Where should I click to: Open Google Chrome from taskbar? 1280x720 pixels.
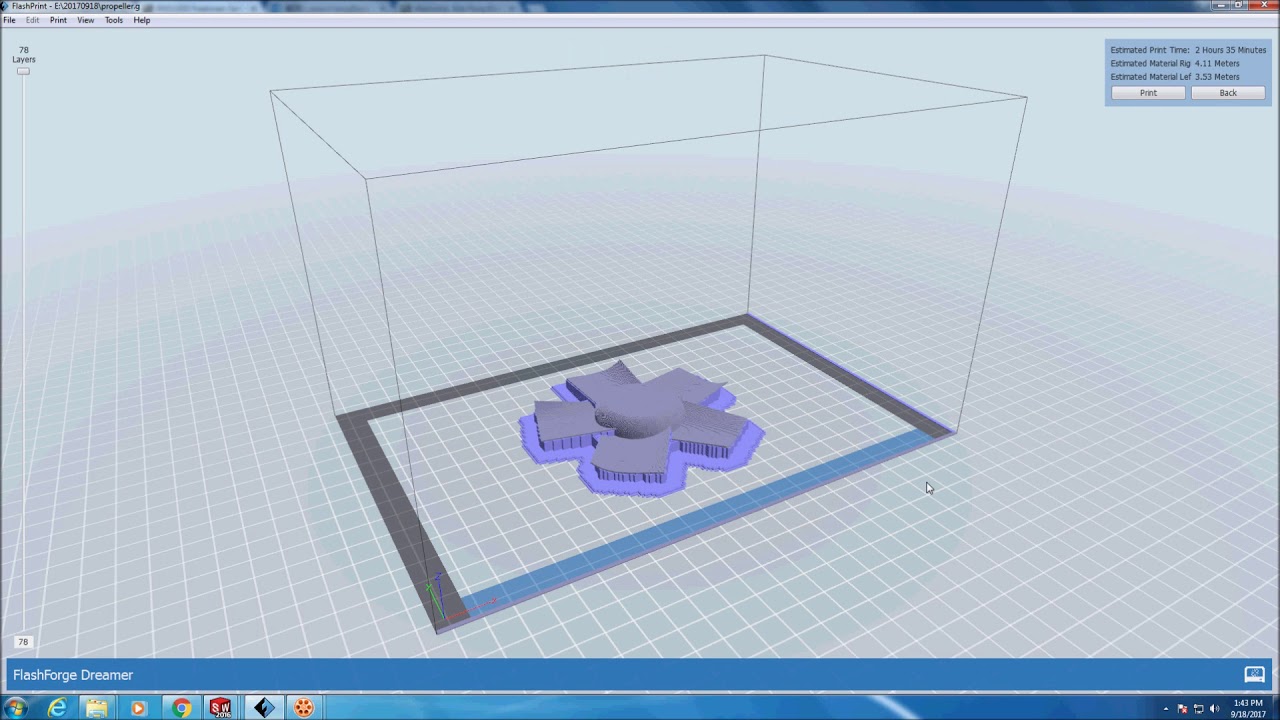point(181,708)
